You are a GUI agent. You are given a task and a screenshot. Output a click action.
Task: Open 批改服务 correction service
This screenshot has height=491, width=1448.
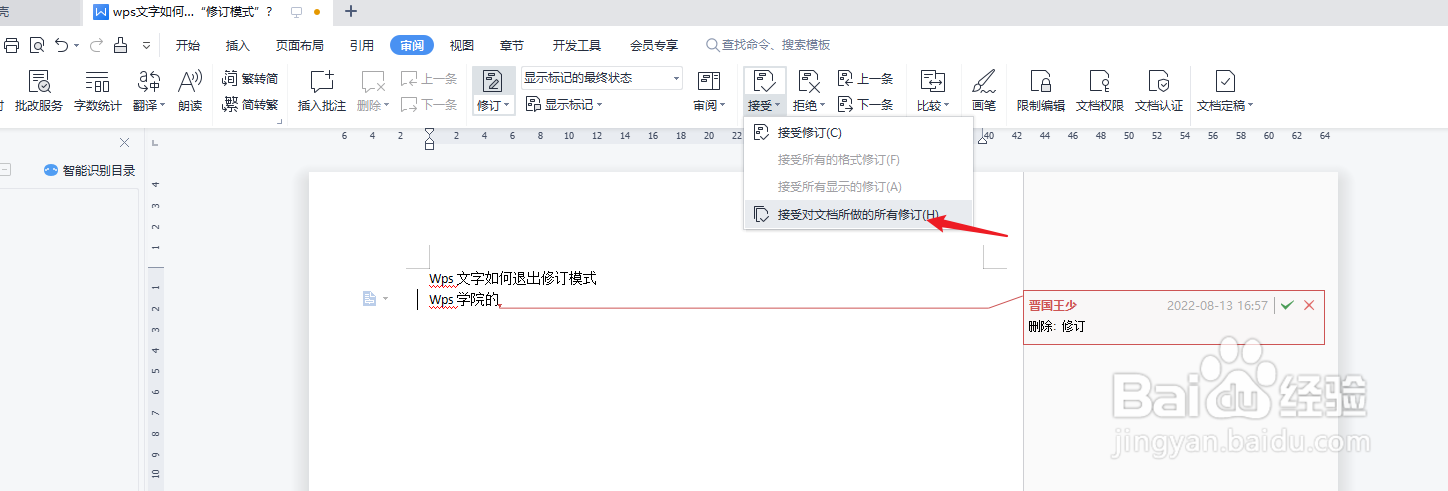pos(39,92)
